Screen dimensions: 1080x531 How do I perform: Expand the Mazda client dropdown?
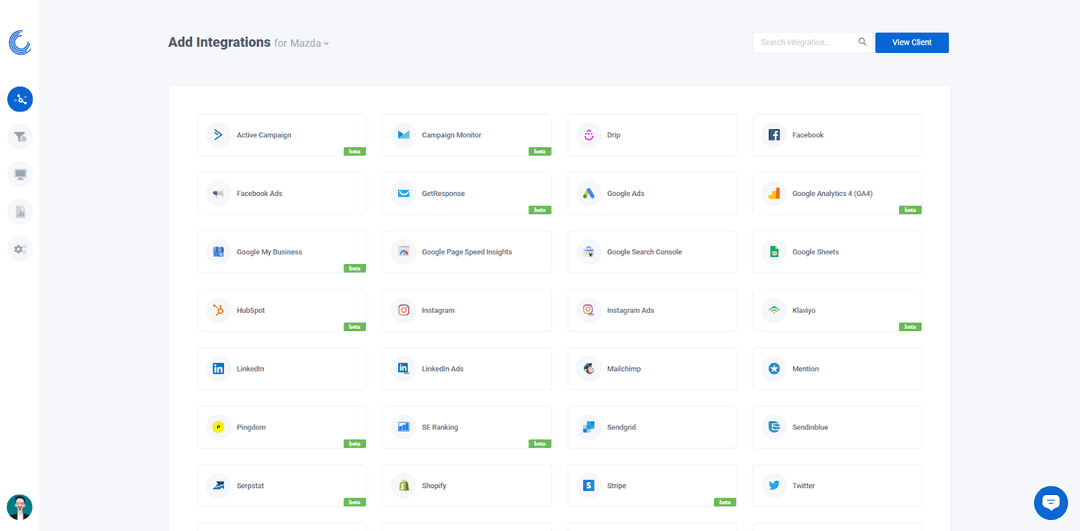click(309, 43)
